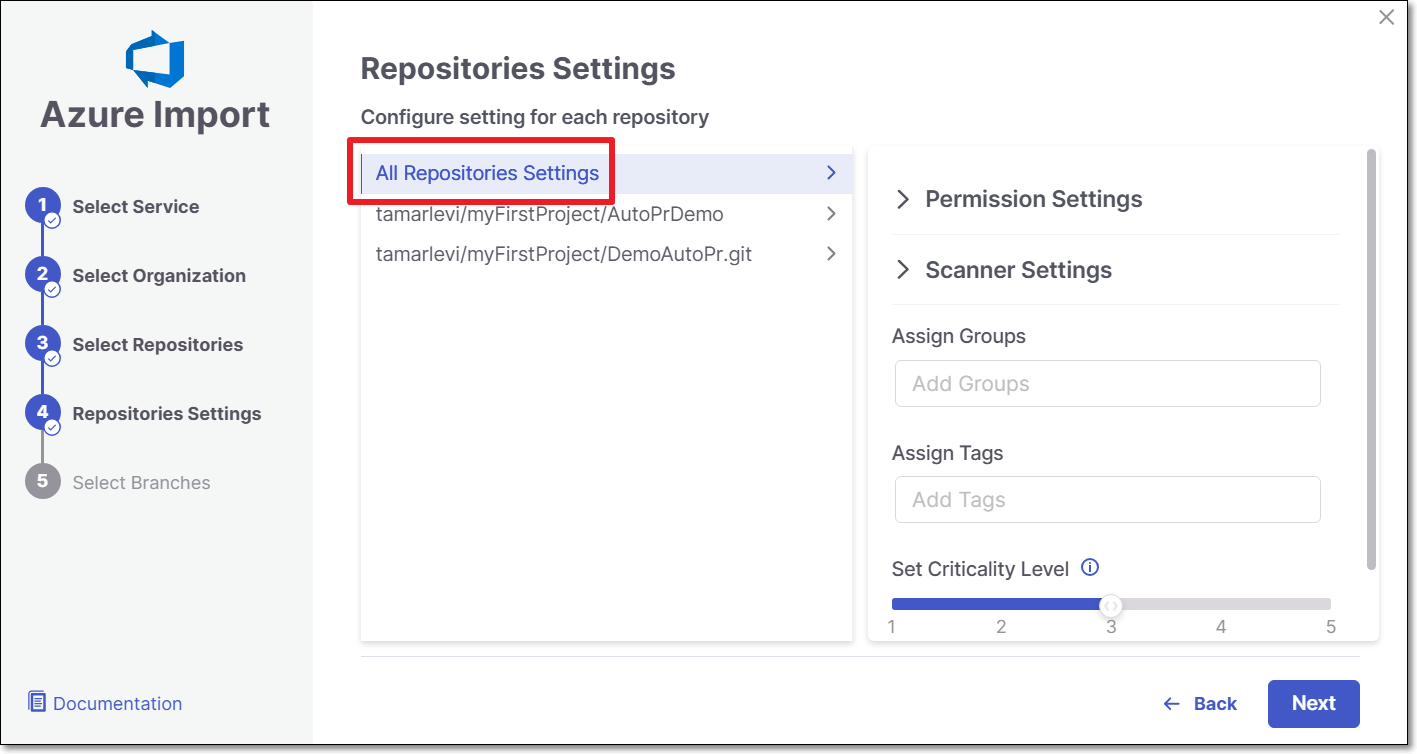Click the Documentation book icon

(37, 702)
